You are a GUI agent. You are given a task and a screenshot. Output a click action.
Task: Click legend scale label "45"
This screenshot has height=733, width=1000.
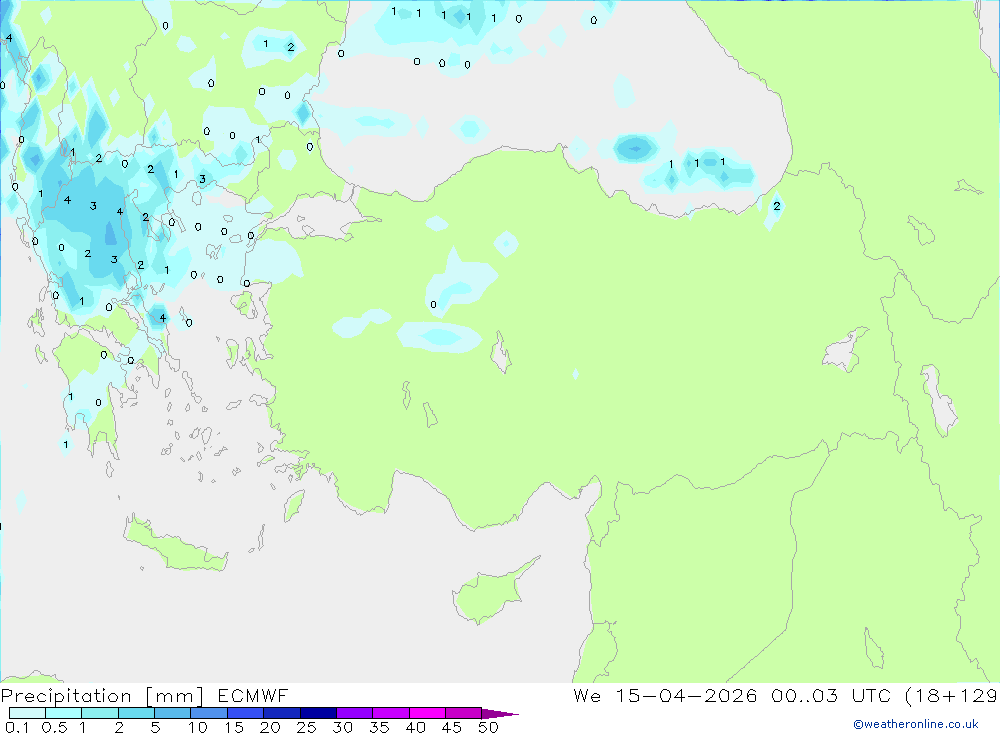point(452,727)
